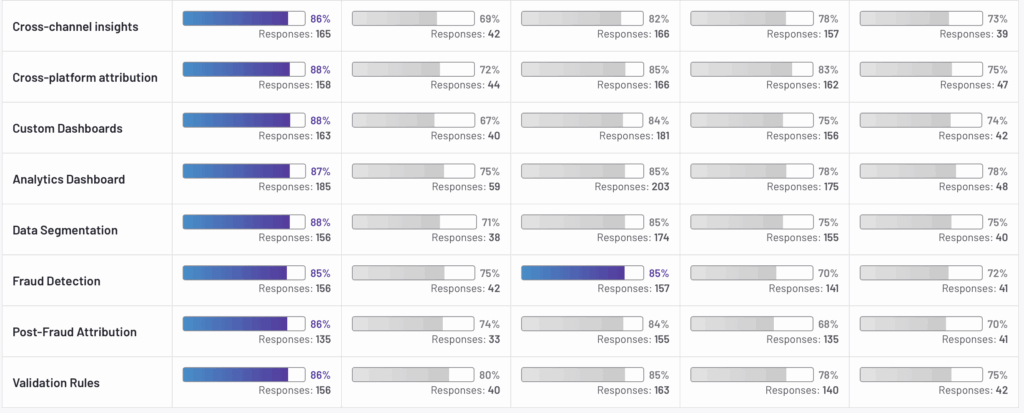
Task: Click the 71% bar in Data Segmentation row
Action: point(412,222)
